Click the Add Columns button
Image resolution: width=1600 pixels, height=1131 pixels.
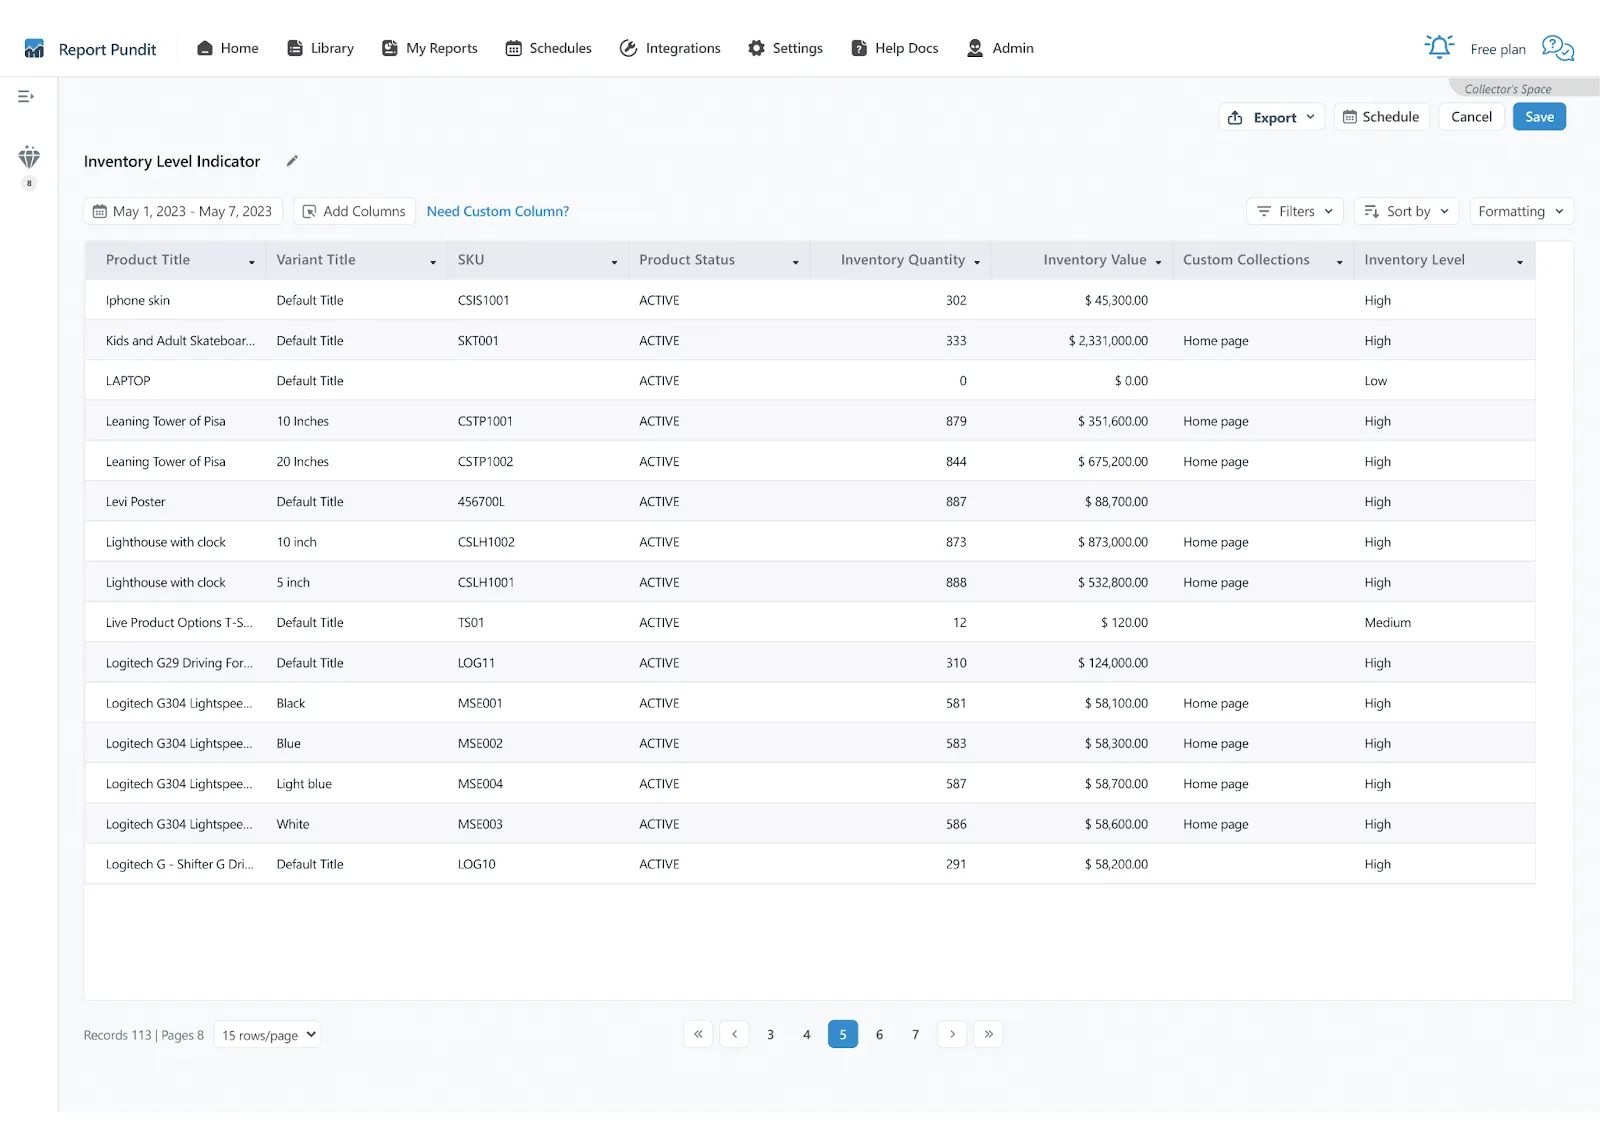pyautogui.click(x=354, y=211)
